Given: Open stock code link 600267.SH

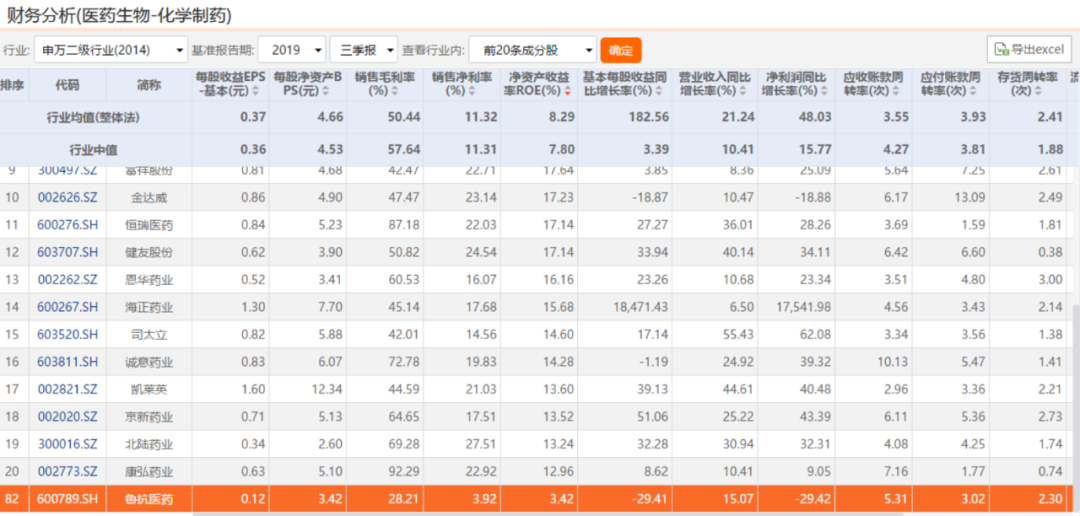Looking at the screenshot, I should pos(68,307).
